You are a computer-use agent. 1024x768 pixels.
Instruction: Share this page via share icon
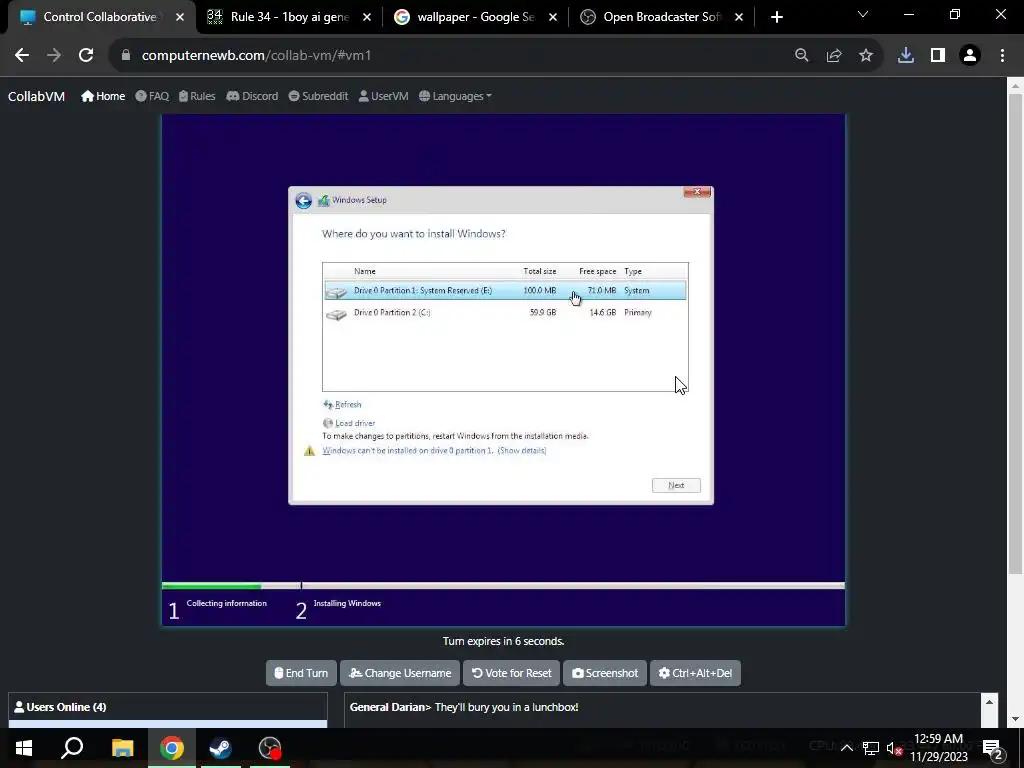tap(834, 56)
